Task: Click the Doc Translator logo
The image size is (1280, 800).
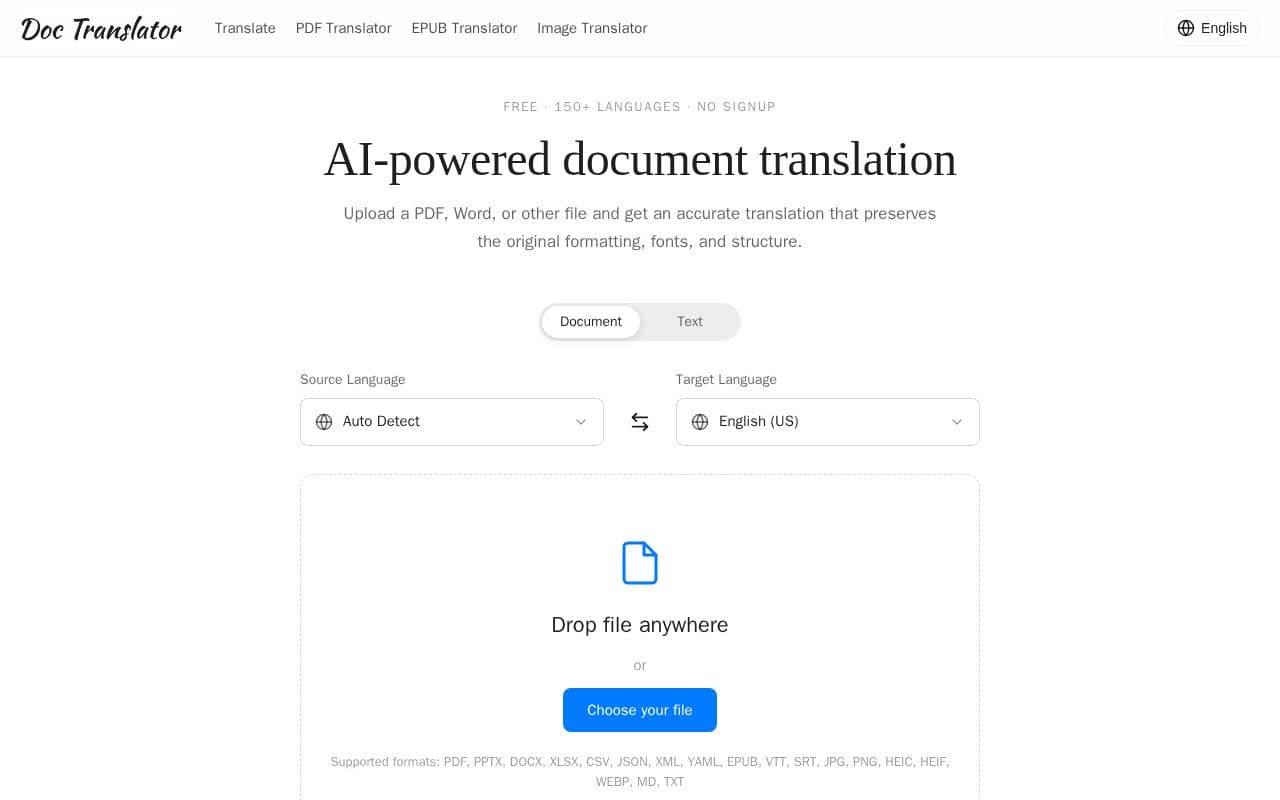Action: point(101,28)
